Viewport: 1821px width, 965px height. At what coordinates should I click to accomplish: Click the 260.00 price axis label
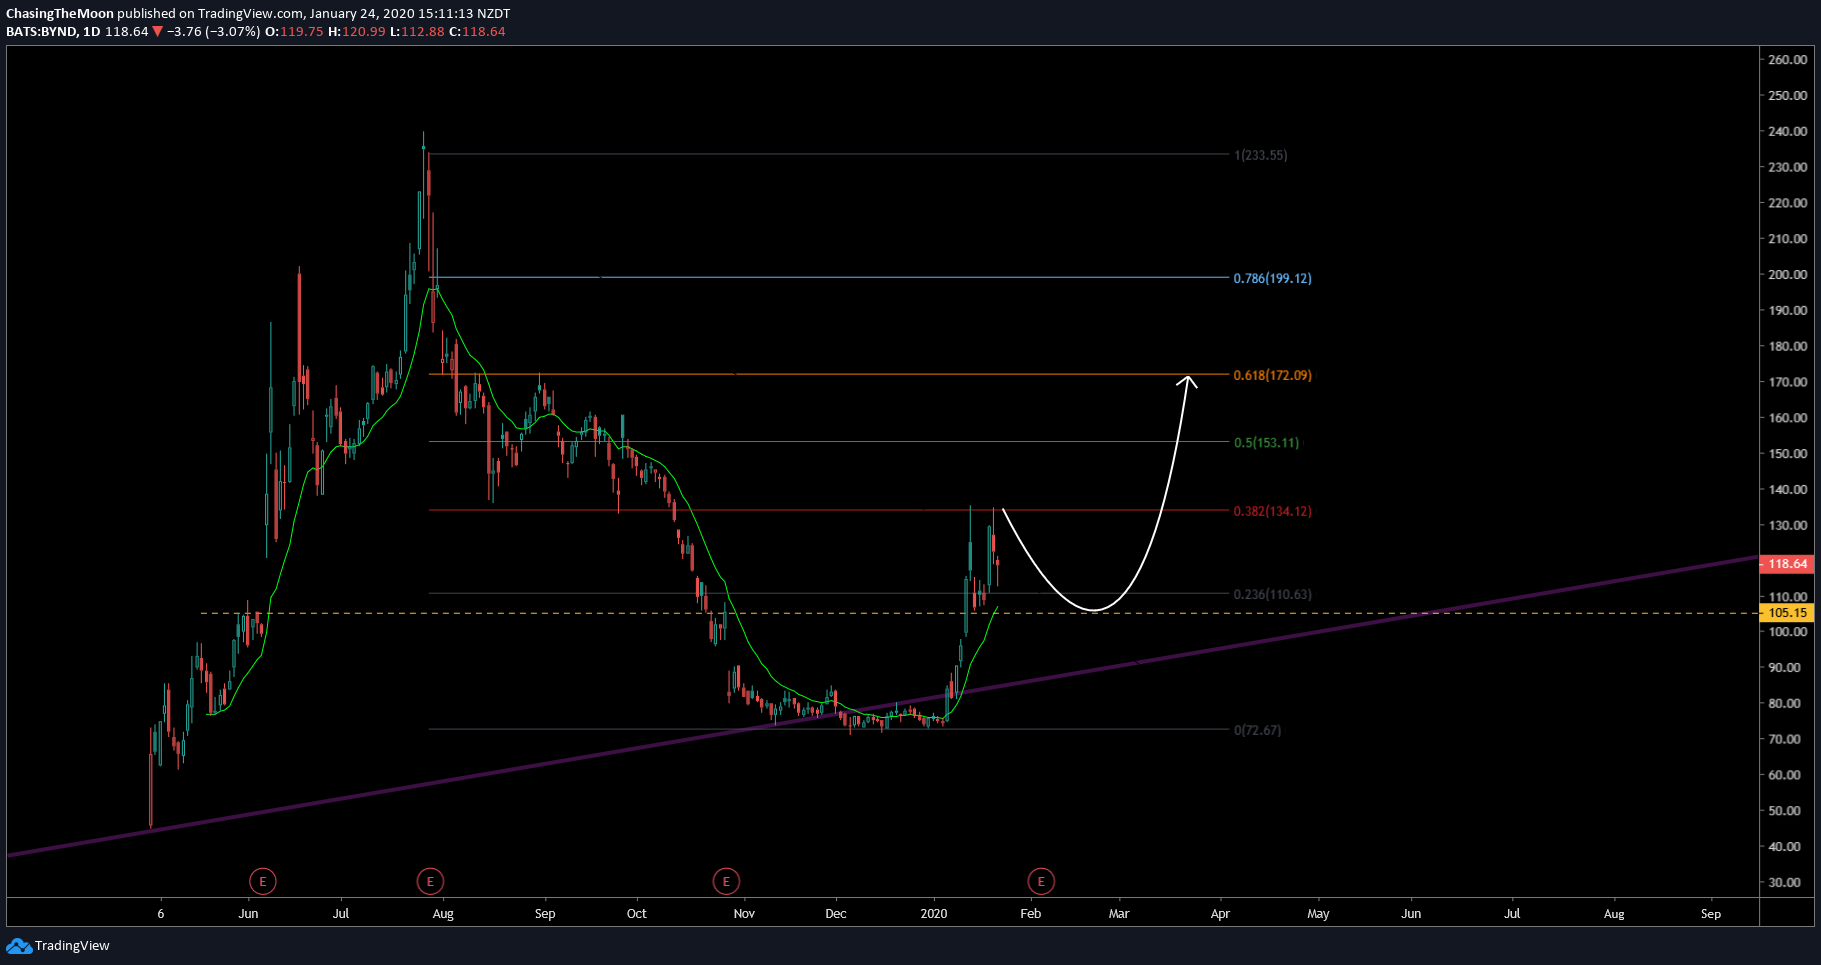coord(1787,60)
